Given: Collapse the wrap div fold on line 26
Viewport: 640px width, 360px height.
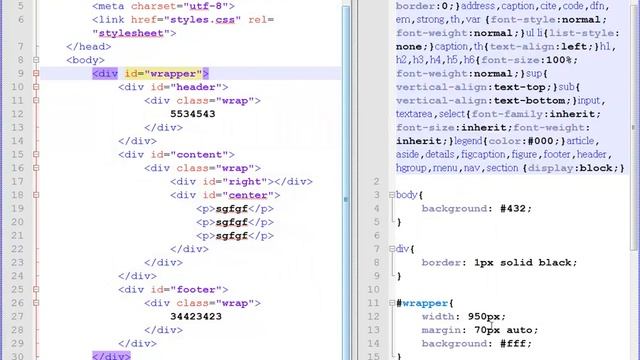Looking at the screenshot, I should tap(36, 303).
